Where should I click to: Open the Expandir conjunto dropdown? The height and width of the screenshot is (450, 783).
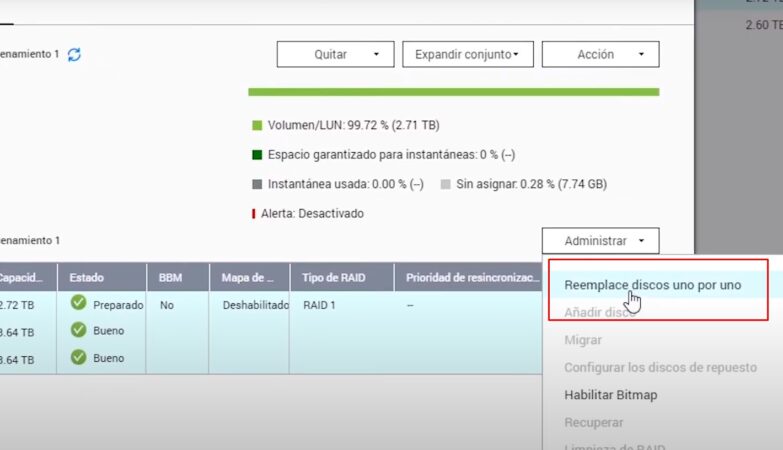point(468,54)
